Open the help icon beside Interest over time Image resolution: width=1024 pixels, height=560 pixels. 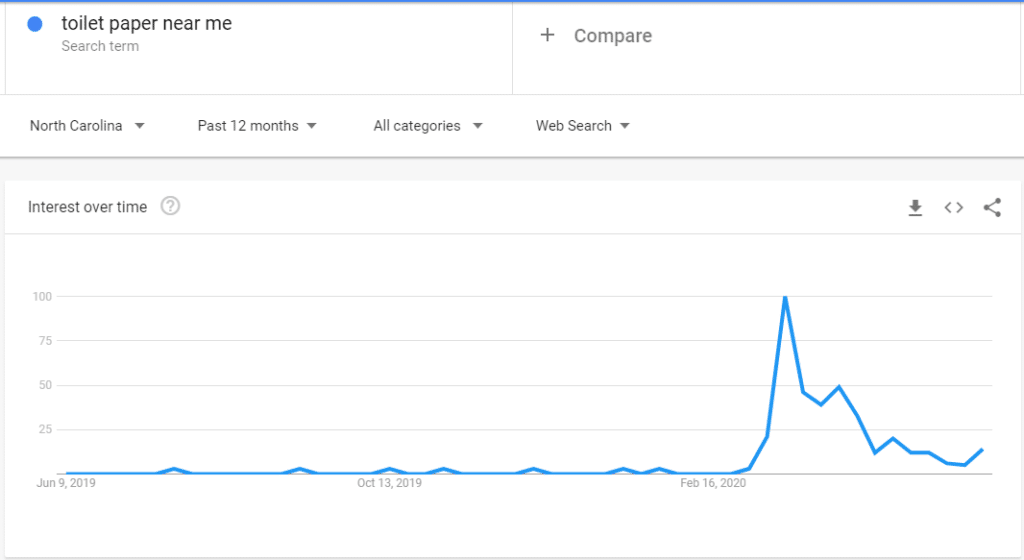point(170,206)
